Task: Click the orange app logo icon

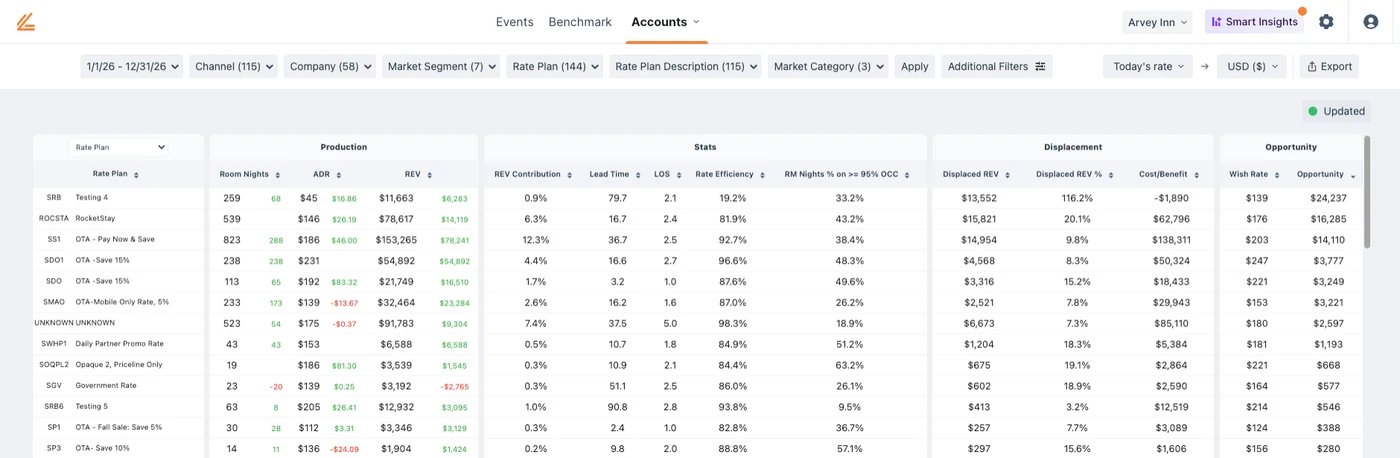Action: click(x=25, y=21)
